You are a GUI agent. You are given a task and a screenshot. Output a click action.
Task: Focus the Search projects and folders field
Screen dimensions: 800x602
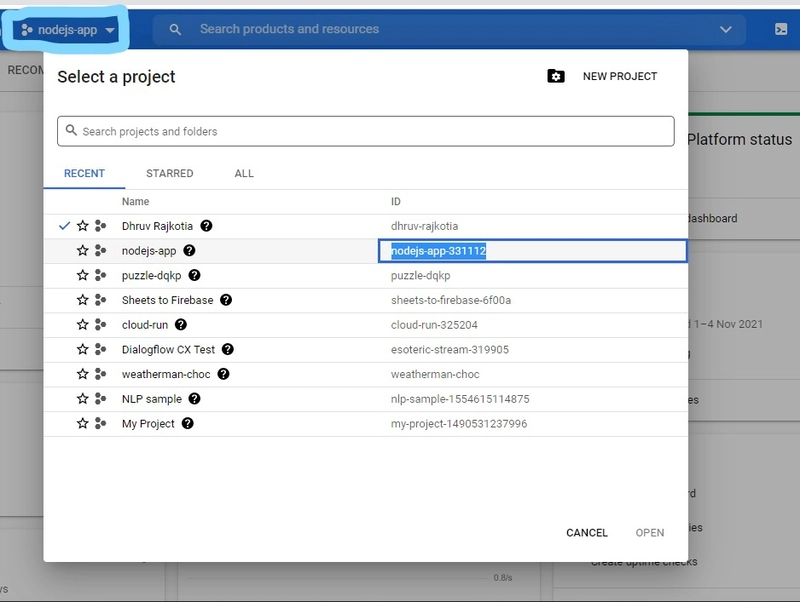pos(366,131)
